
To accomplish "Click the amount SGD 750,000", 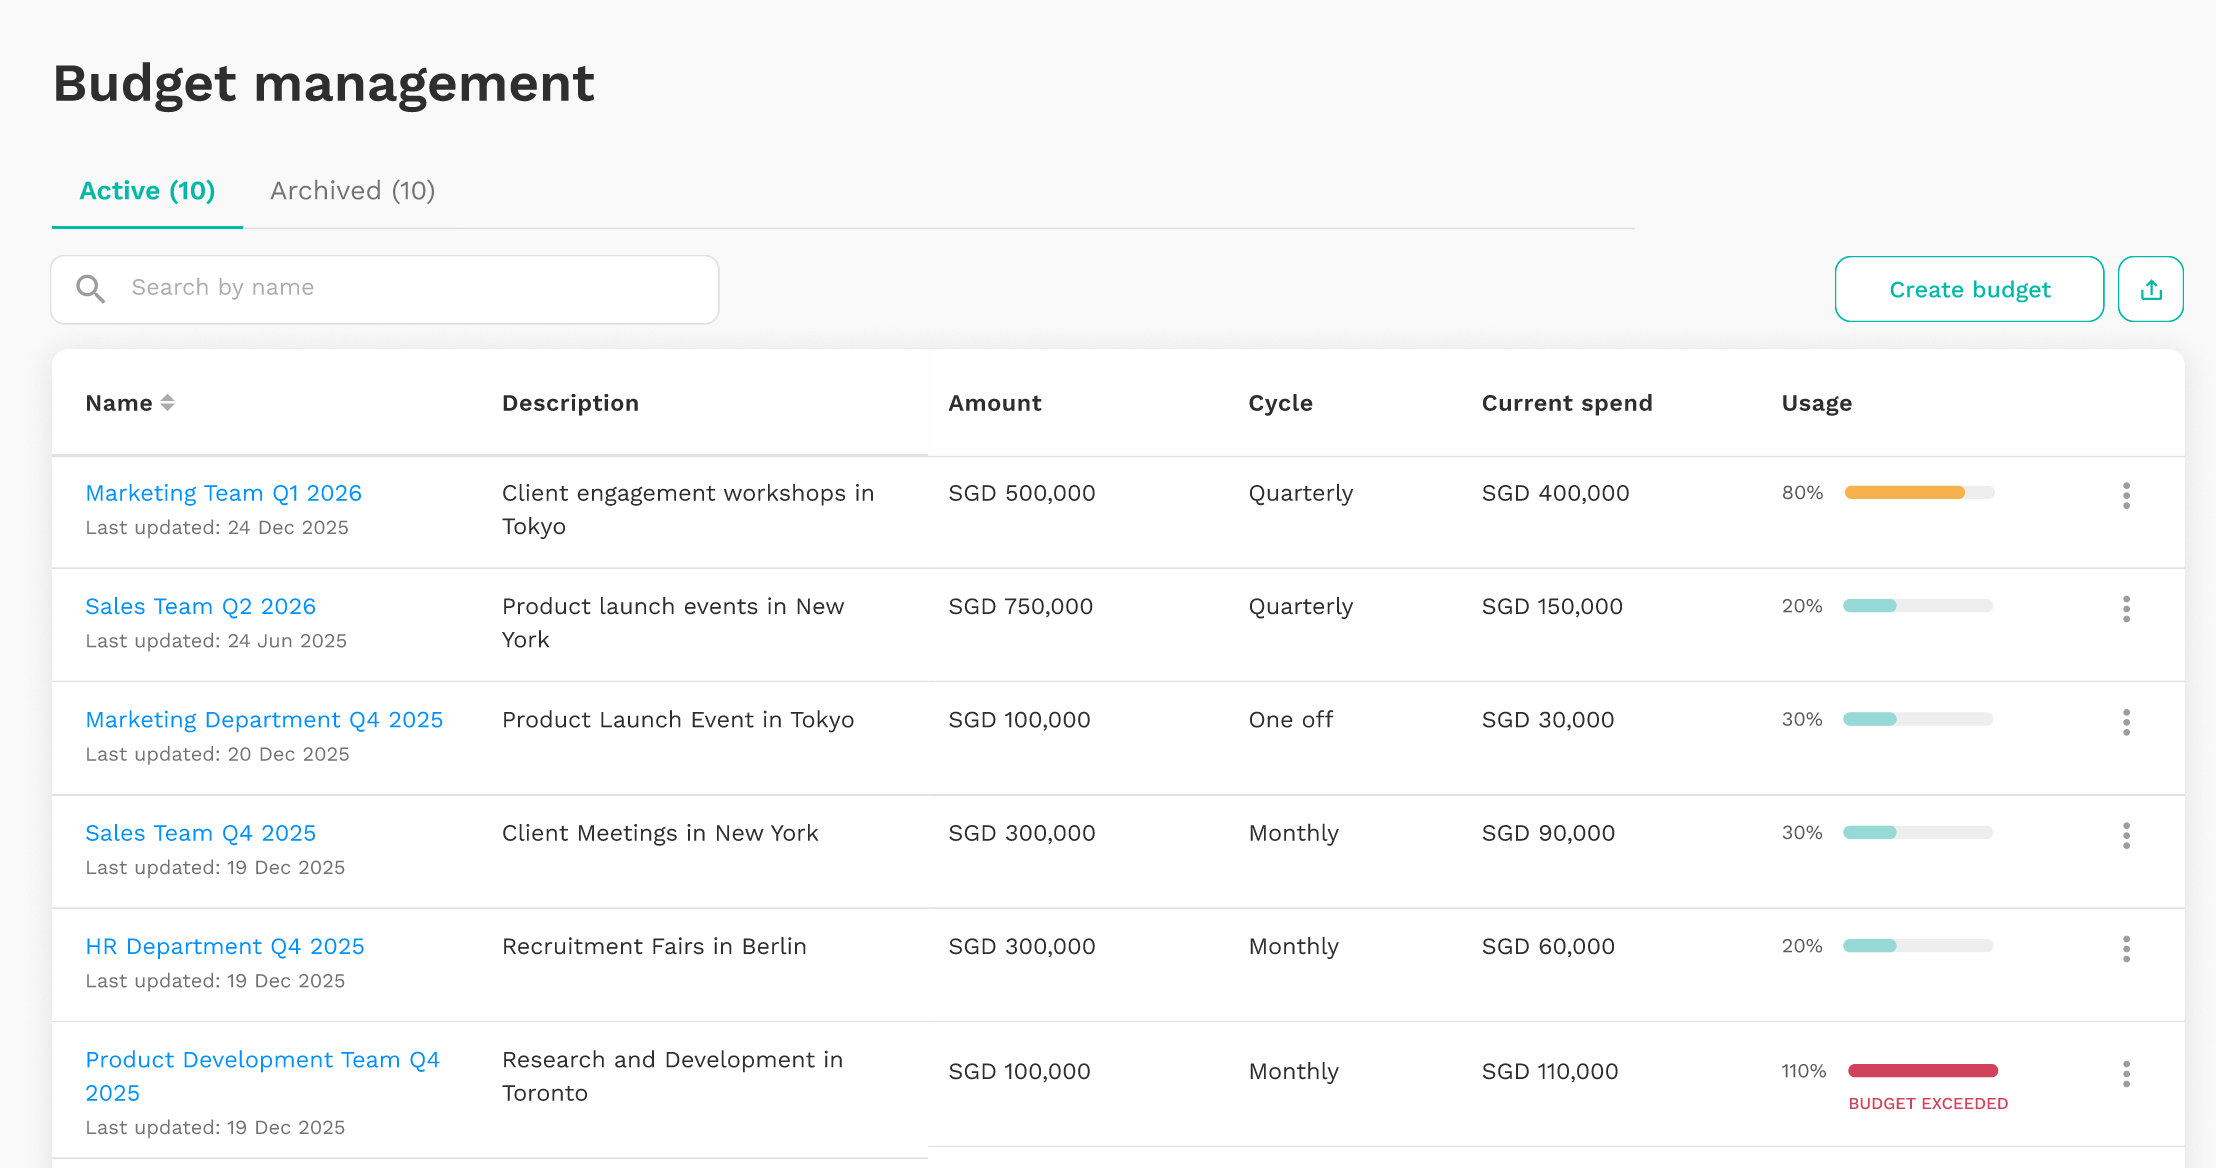I will pos(1021,606).
